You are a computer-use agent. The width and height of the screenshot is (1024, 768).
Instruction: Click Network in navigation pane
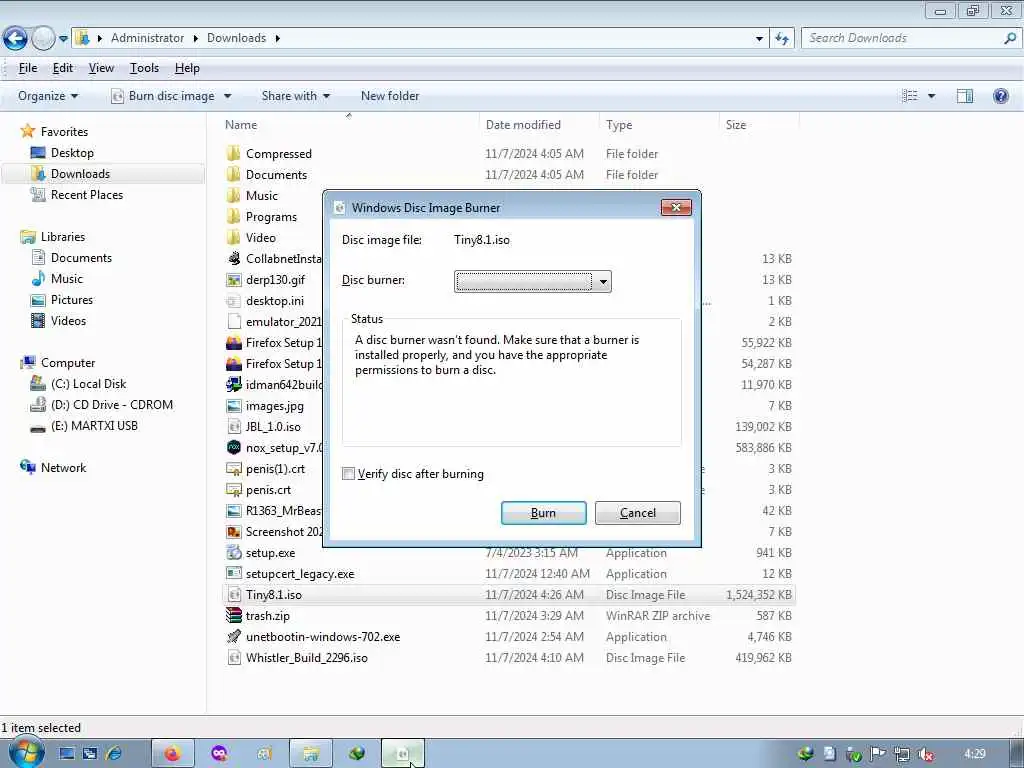point(63,468)
